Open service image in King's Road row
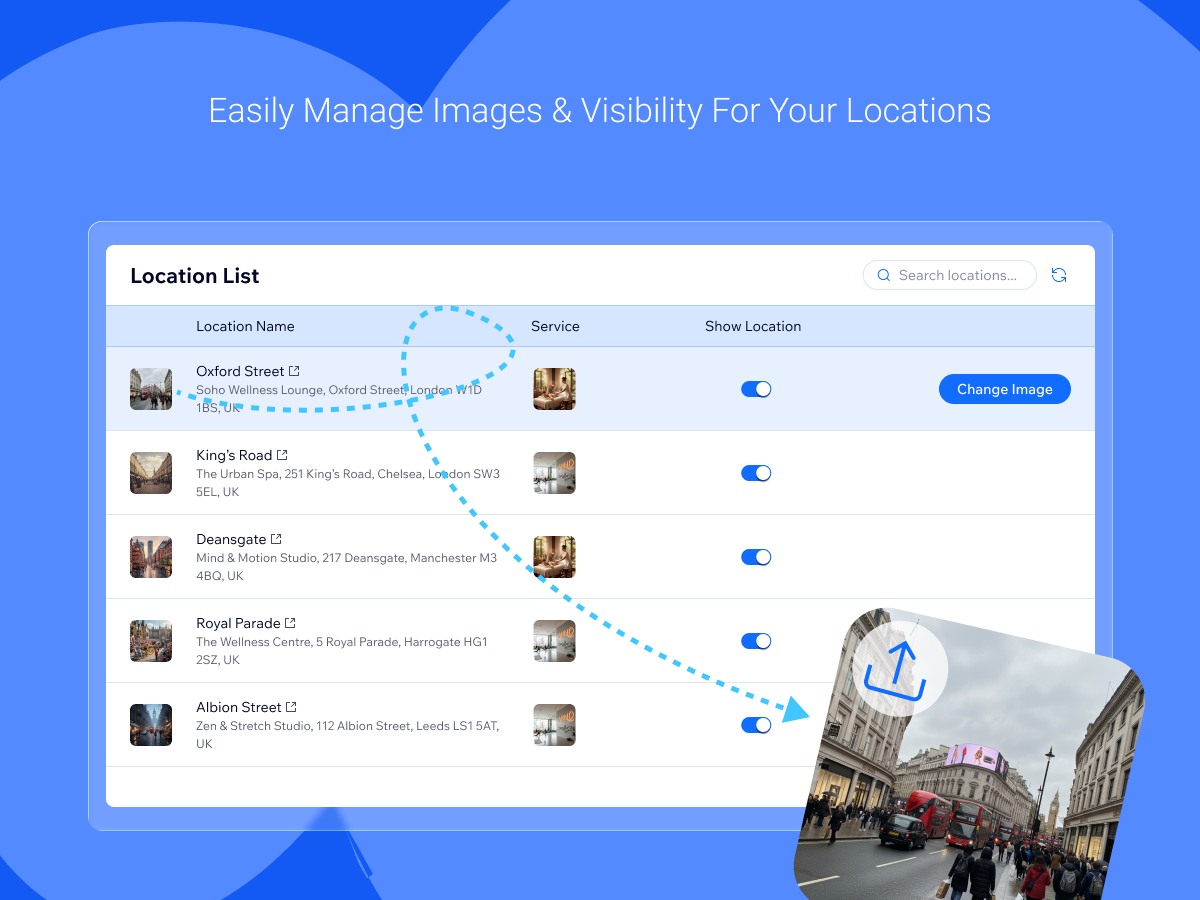The image size is (1200, 900). pyautogui.click(x=554, y=473)
